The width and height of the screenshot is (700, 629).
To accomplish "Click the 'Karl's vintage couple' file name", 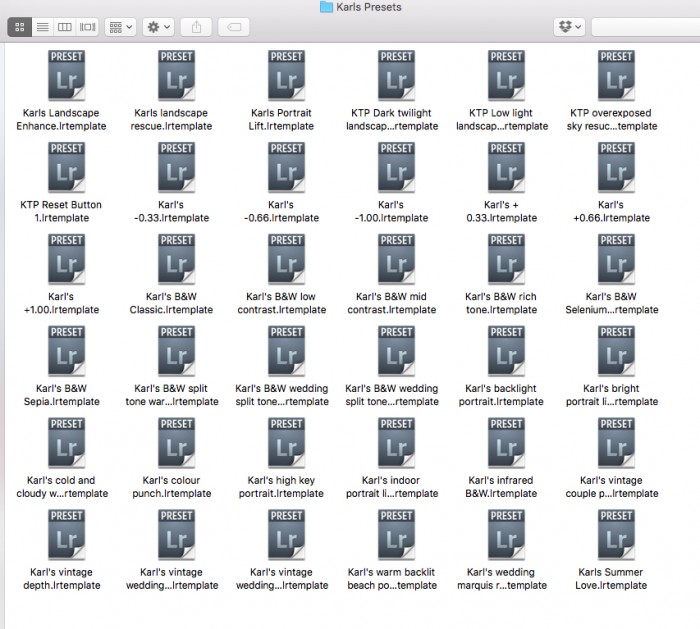I will tap(612, 487).
